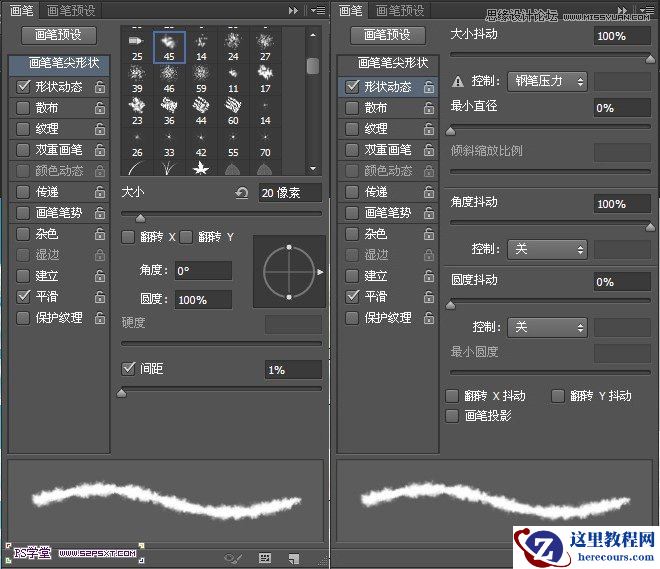Viewport: 660px width, 569px height.
Task: Toggle lock icon for 建立 in right panel
Action: 429,276
